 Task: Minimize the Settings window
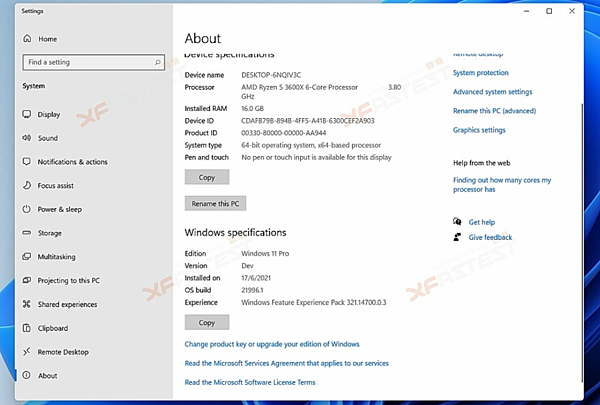click(527, 11)
